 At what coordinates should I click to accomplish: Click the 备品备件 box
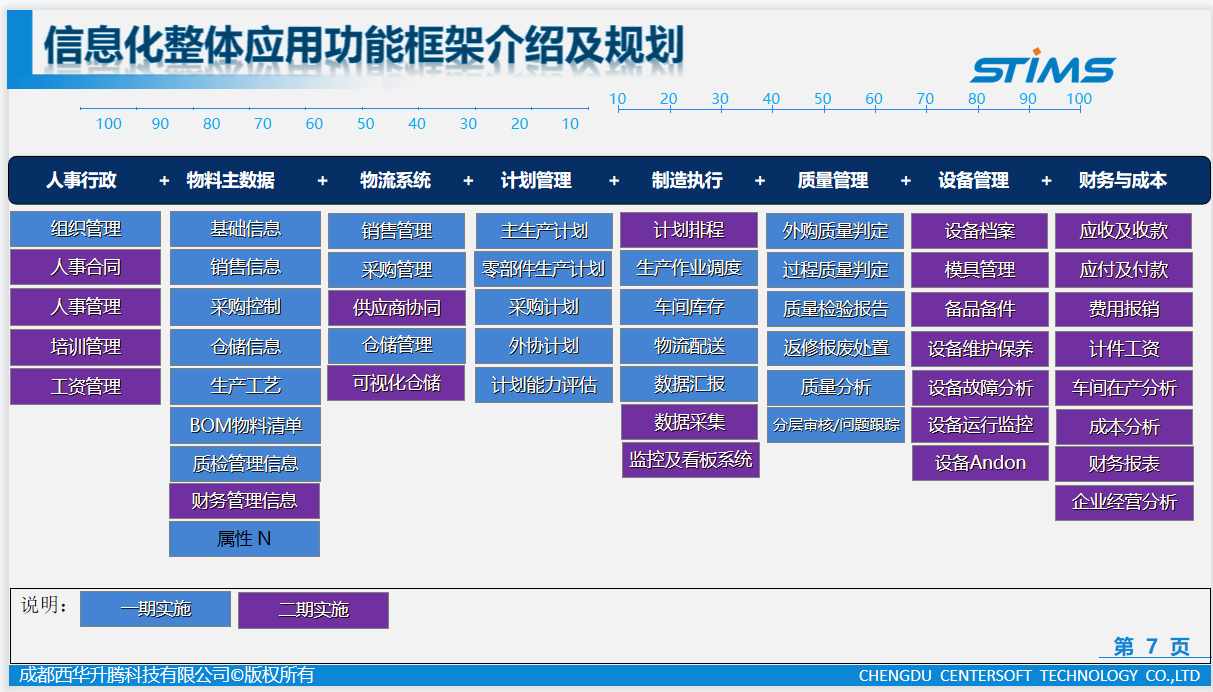[980, 310]
